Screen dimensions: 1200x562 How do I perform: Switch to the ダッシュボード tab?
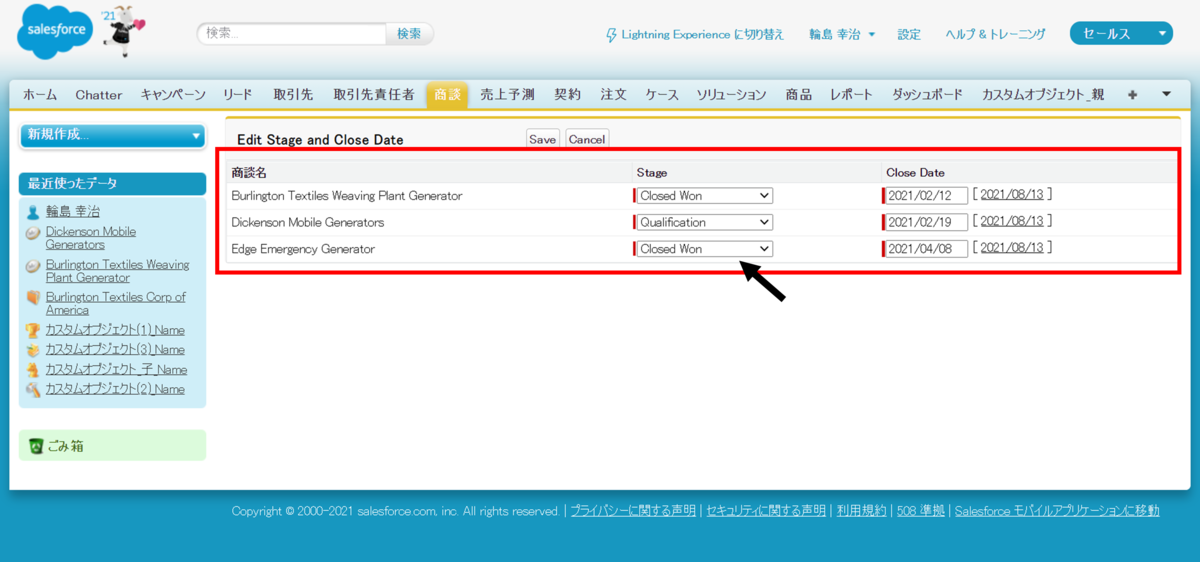pyautogui.click(x=927, y=95)
